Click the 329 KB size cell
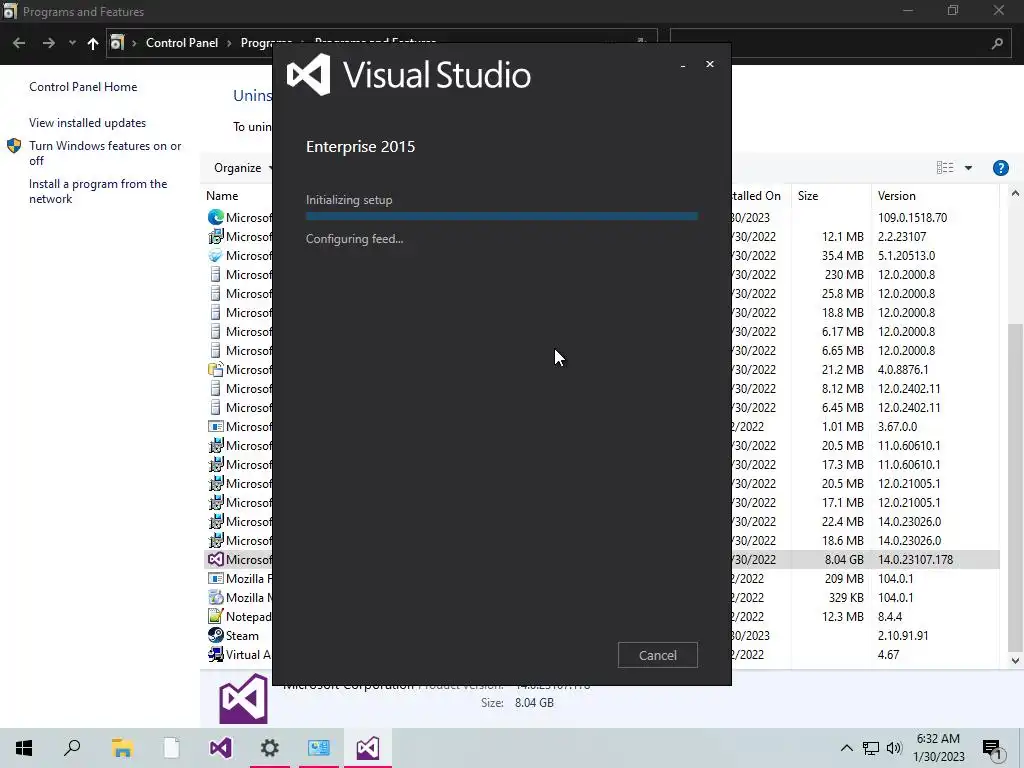This screenshot has width=1024, height=768. 846,598
